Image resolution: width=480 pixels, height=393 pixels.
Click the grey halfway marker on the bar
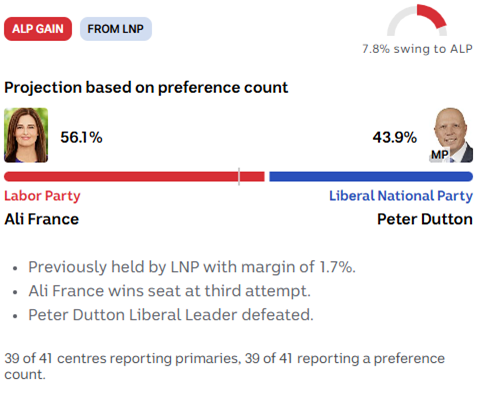(239, 176)
